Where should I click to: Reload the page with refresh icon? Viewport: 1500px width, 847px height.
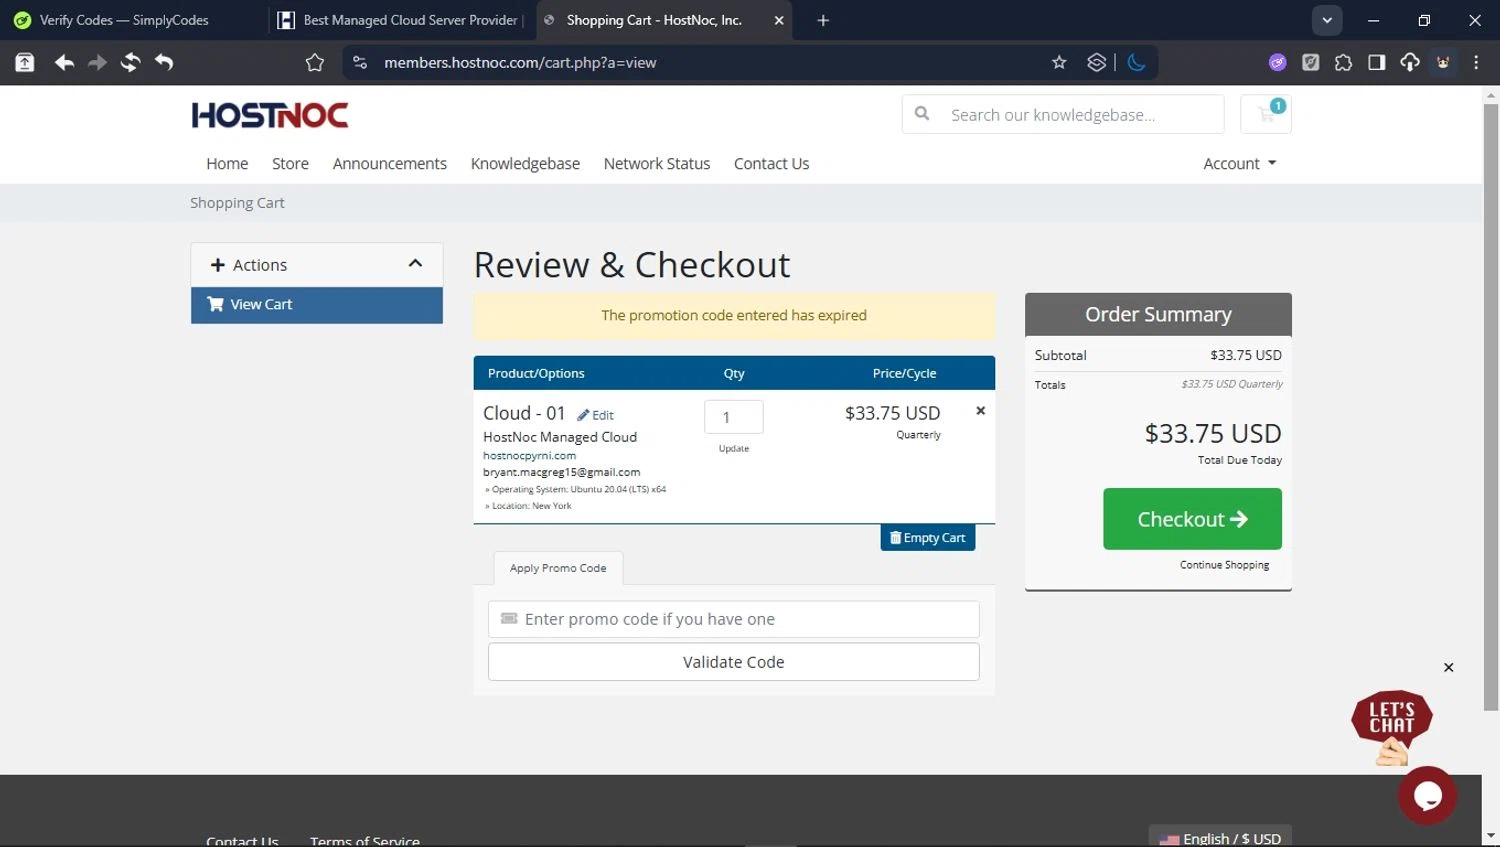pyautogui.click(x=130, y=62)
